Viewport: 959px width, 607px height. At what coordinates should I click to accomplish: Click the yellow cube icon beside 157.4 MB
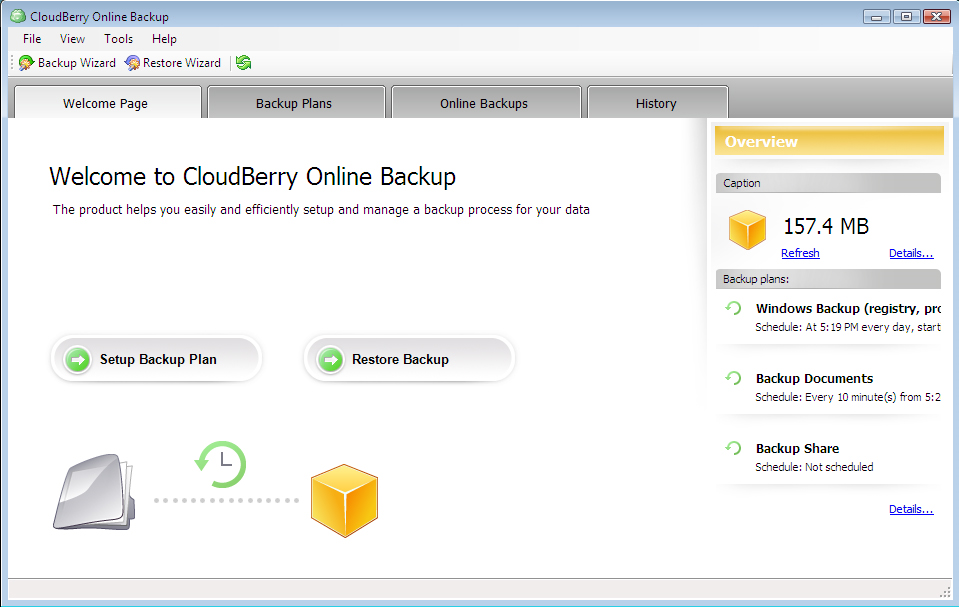pyautogui.click(x=746, y=229)
